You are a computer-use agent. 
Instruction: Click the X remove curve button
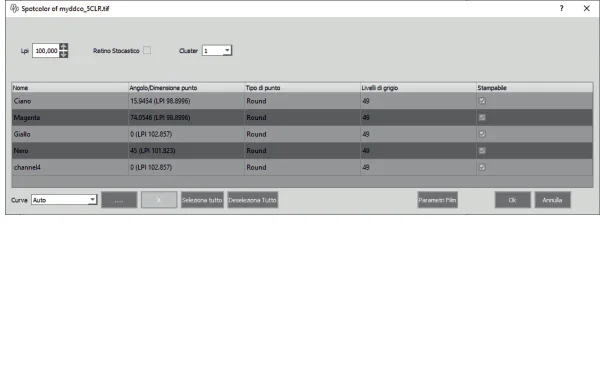click(159, 200)
